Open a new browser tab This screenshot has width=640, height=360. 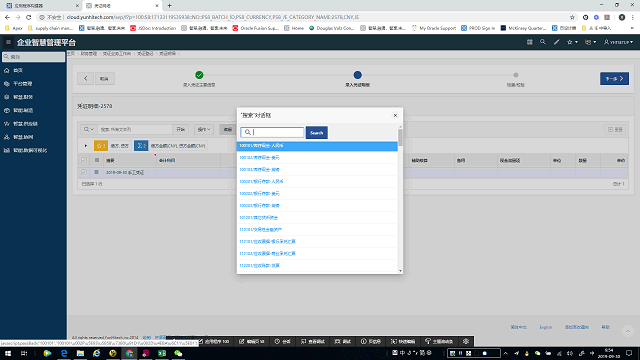(169, 6)
